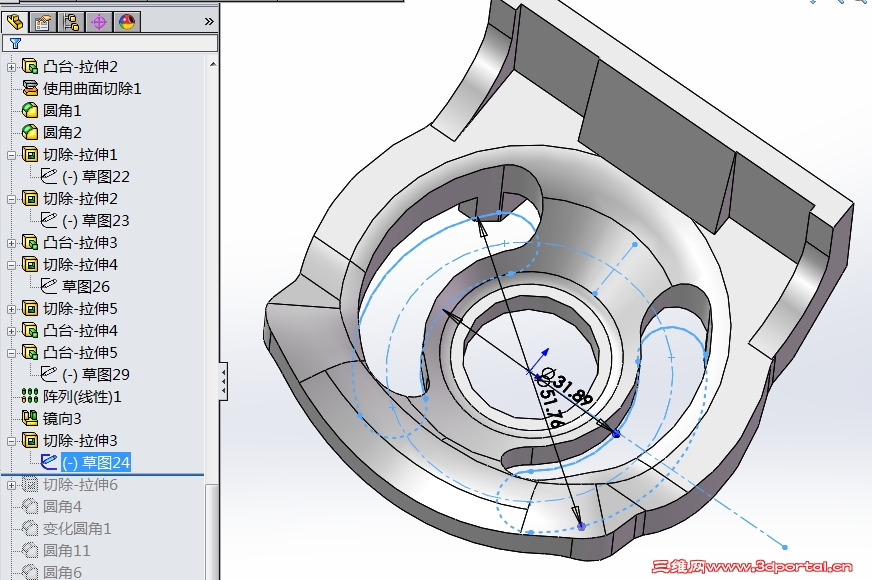This screenshot has width=872, height=580.
Task: Select the greyed 圆角6 fillet icon
Action: pyautogui.click(x=29, y=572)
